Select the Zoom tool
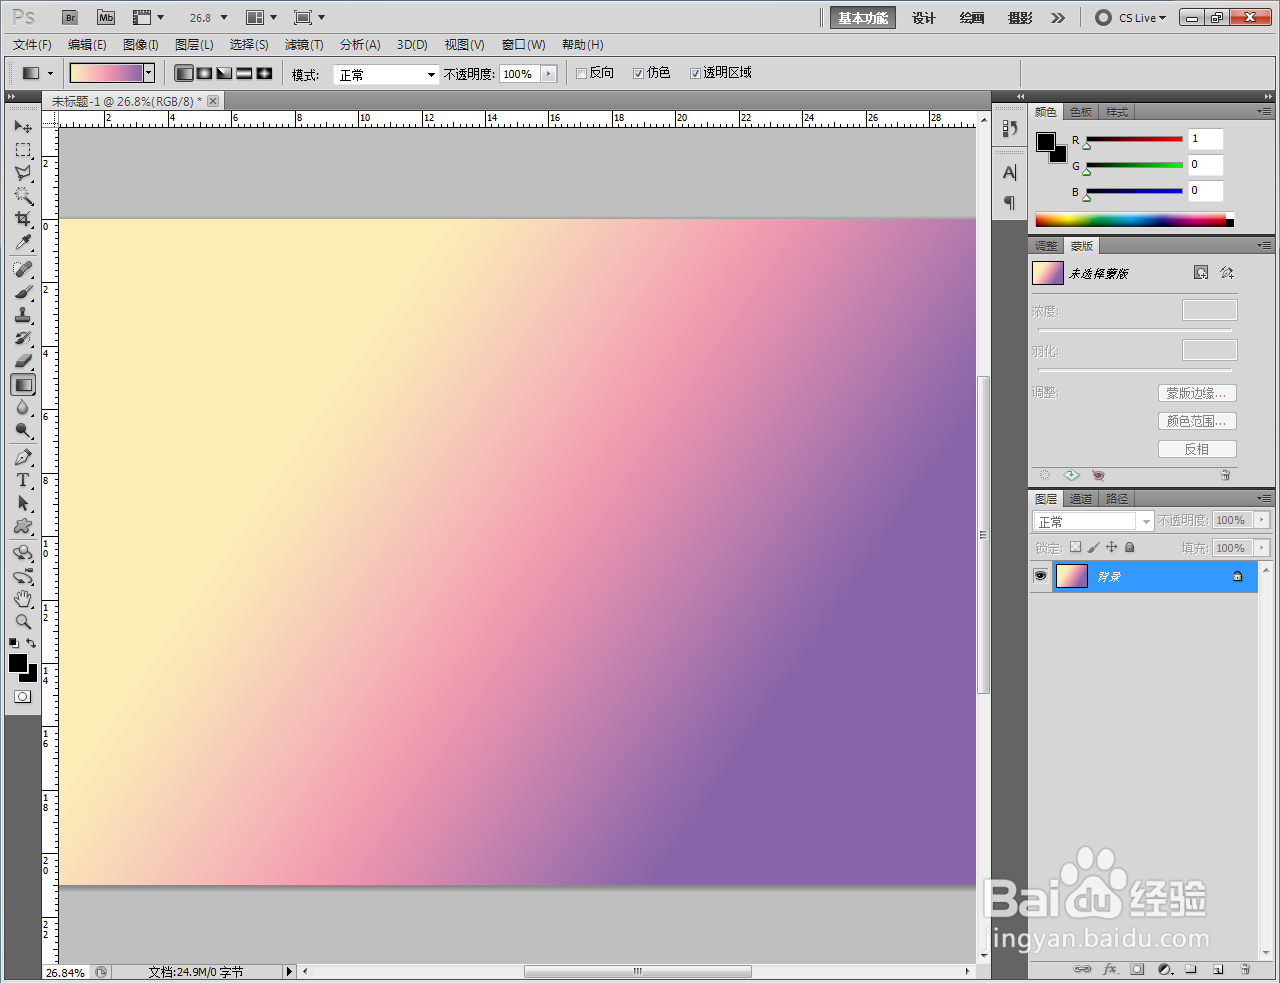Viewport: 1280px width, 983px height. pyautogui.click(x=23, y=622)
